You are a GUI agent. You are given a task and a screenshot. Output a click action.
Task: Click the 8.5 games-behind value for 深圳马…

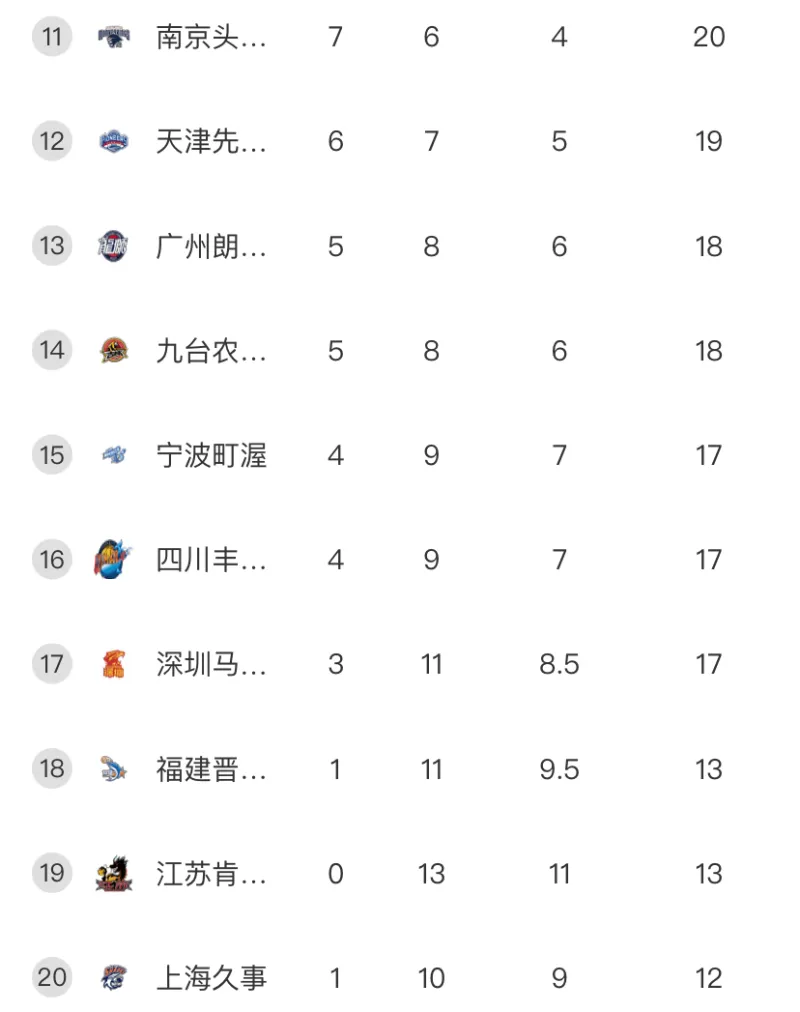click(x=559, y=664)
